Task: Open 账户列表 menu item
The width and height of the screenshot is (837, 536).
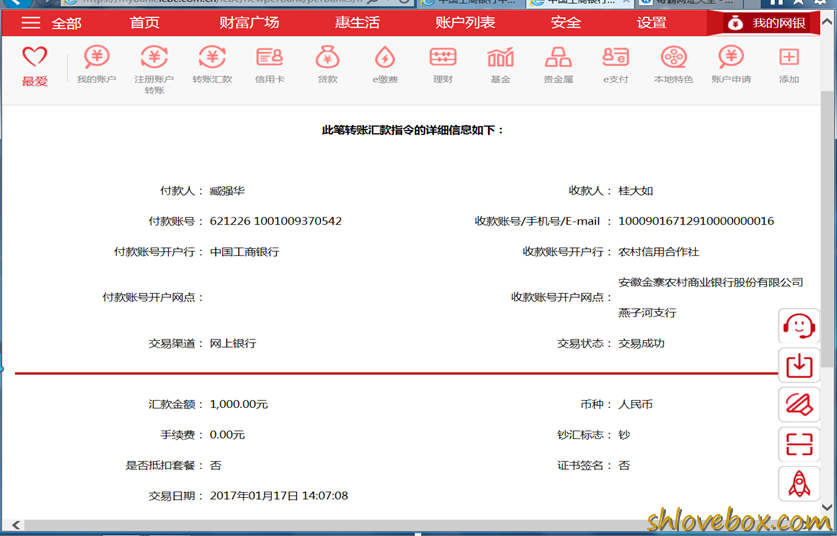Action: (465, 22)
